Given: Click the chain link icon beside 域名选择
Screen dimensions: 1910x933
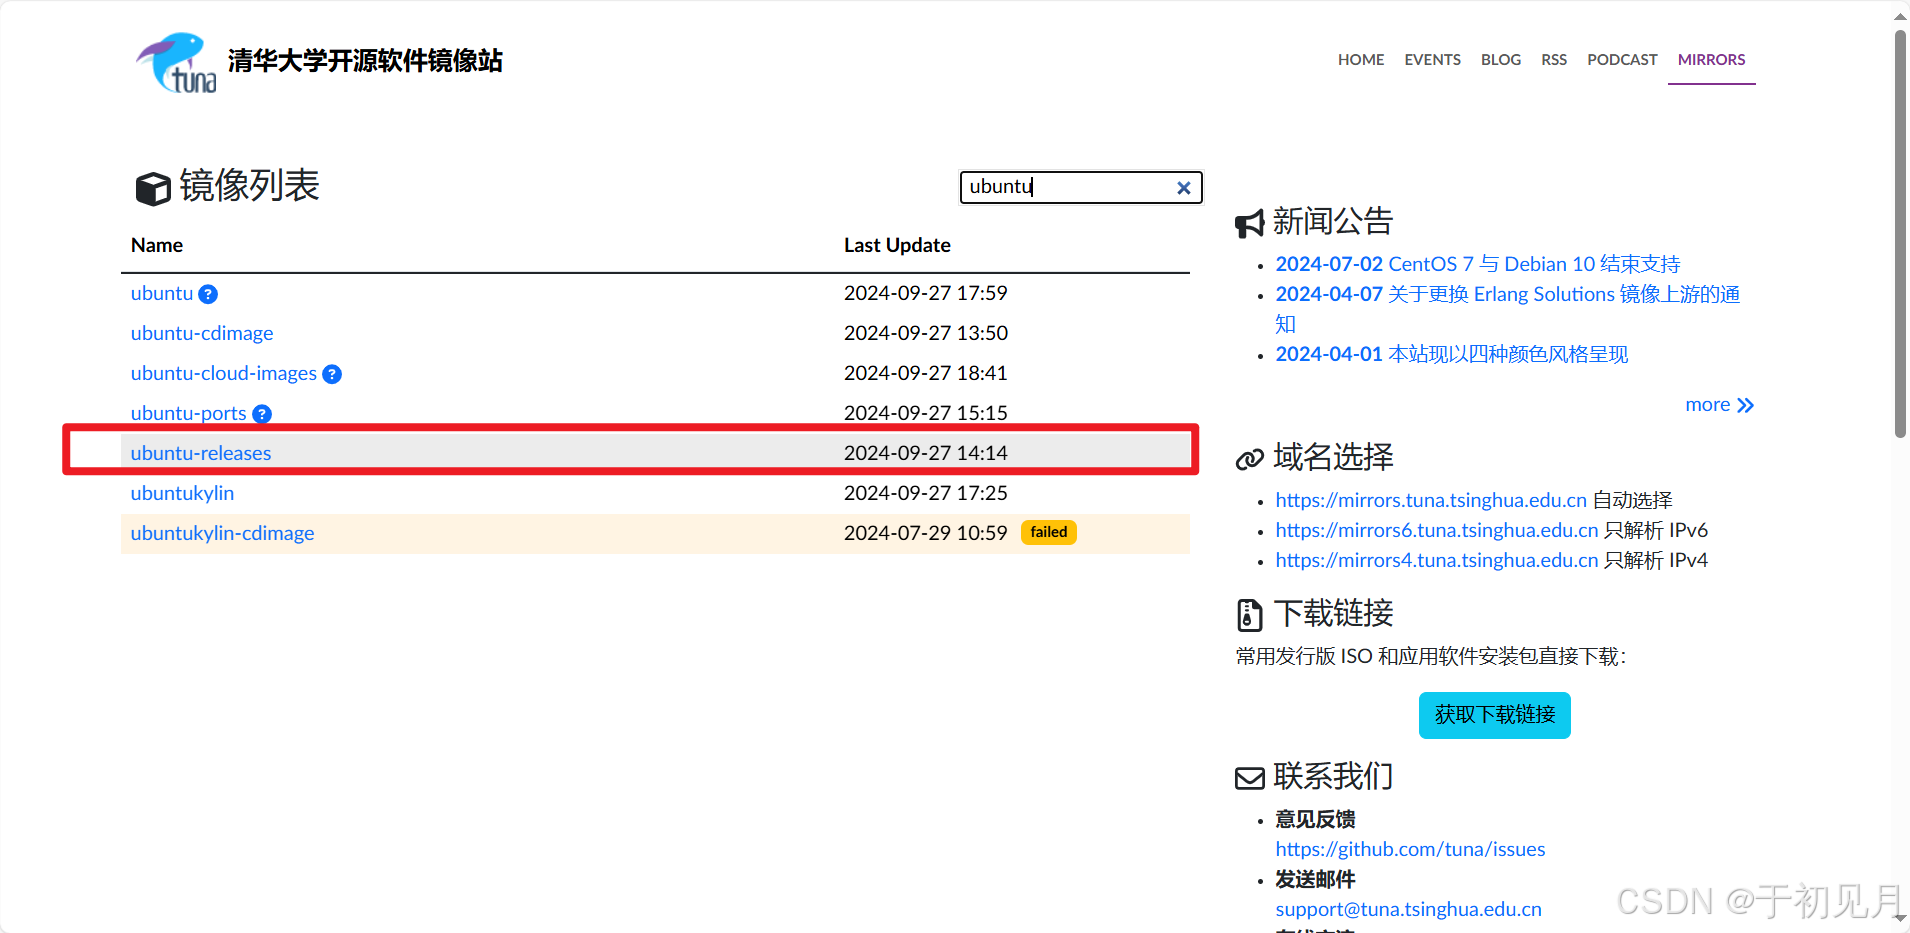Looking at the screenshot, I should pos(1250,459).
